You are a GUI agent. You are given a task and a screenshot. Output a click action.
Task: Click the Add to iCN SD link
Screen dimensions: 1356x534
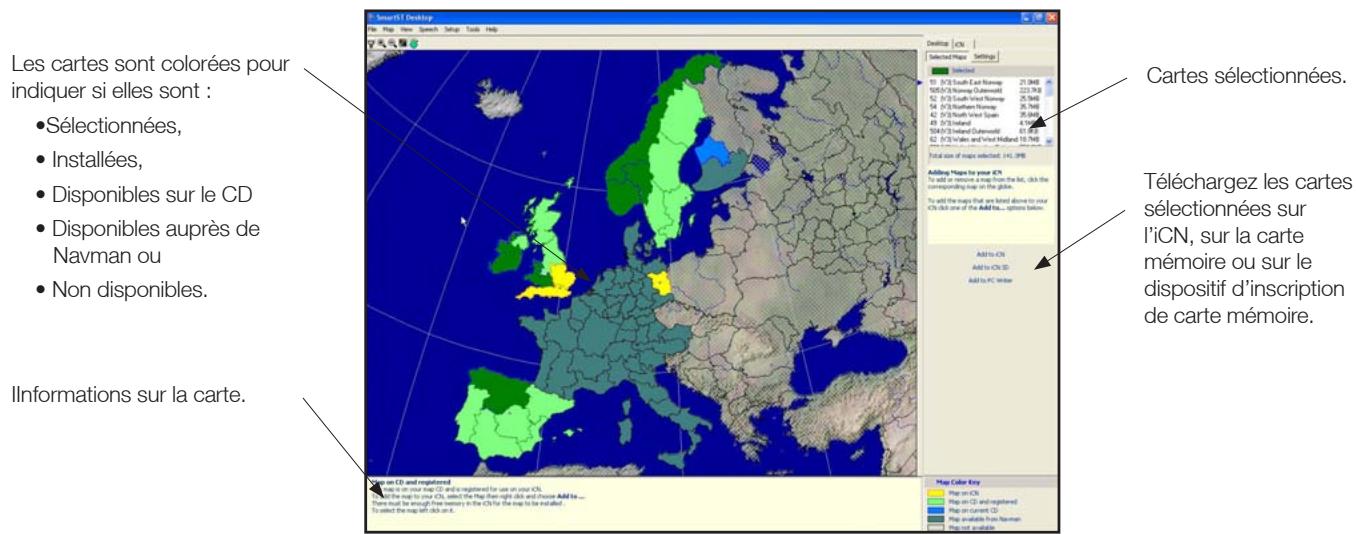pos(985,267)
